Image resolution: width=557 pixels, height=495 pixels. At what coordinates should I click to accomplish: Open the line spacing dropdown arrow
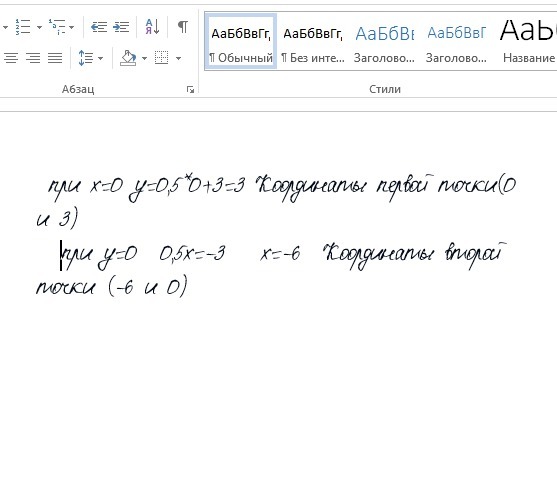(101, 58)
